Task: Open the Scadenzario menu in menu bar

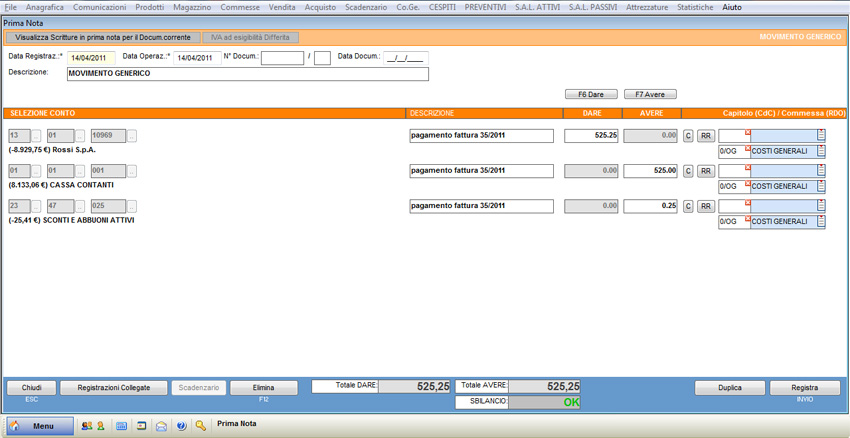Action: click(x=366, y=7)
